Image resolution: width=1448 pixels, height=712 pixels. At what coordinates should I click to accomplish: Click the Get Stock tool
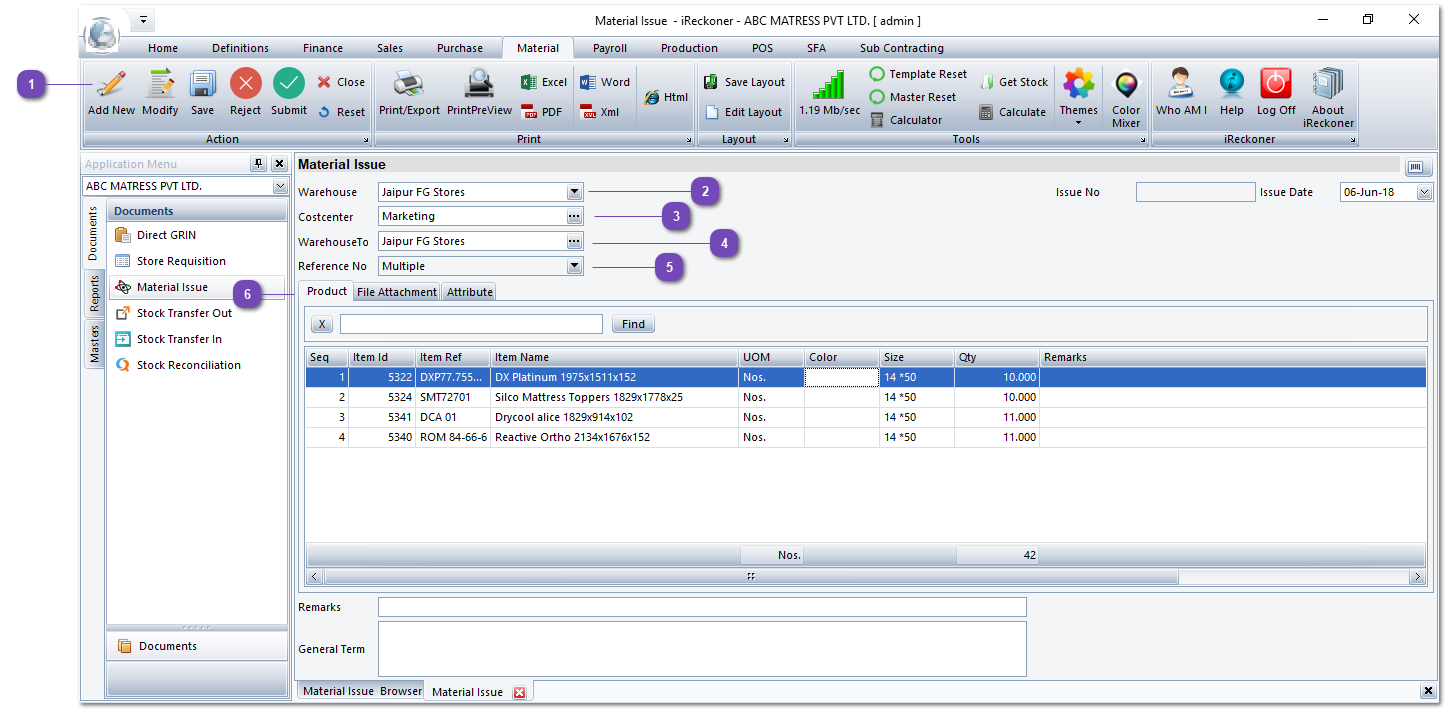[x=1013, y=82]
